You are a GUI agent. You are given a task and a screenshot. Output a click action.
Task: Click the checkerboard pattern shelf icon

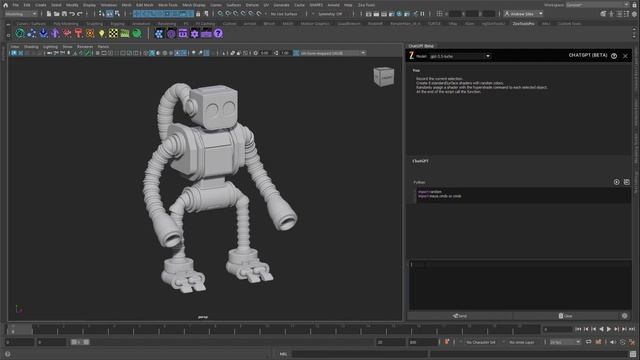113,33
